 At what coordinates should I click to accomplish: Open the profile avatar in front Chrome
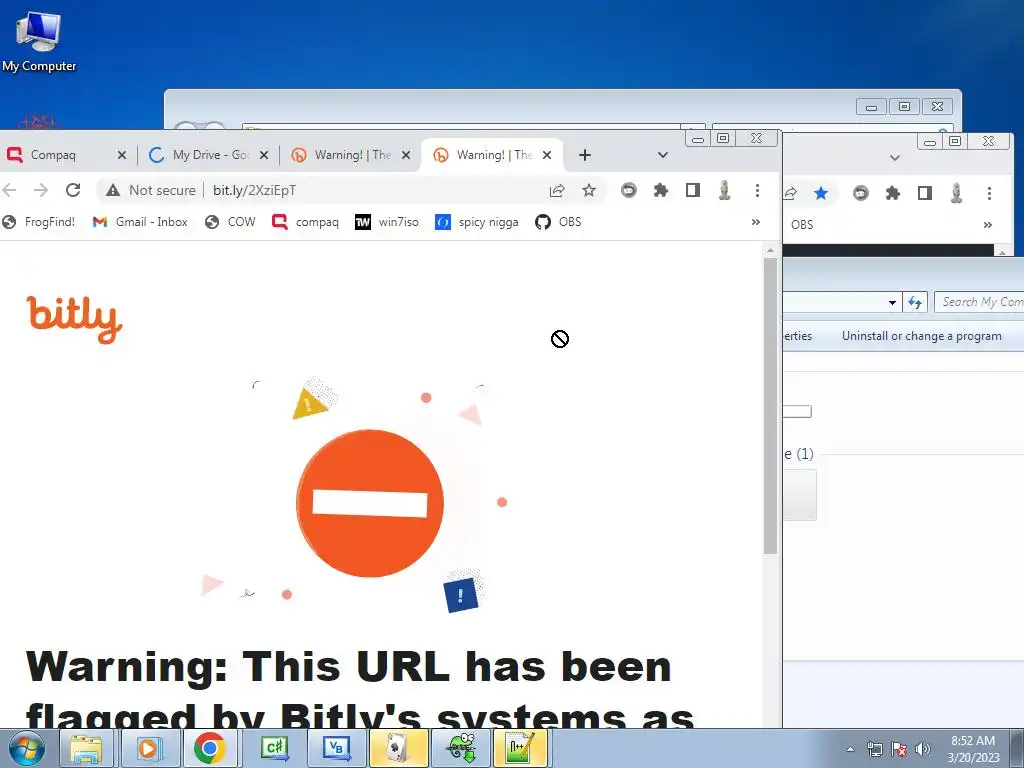click(724, 190)
